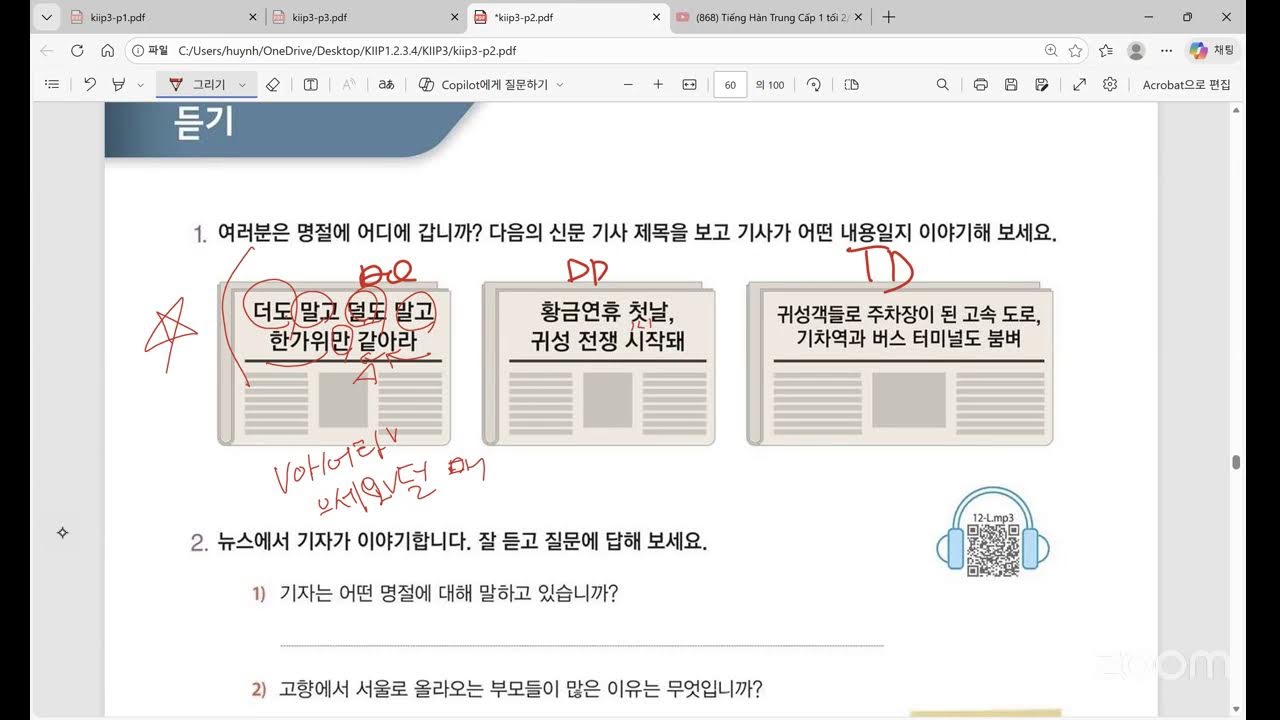Screen dimensions: 1280x720
Task: Open browser settings and more menu
Action: (1166, 50)
